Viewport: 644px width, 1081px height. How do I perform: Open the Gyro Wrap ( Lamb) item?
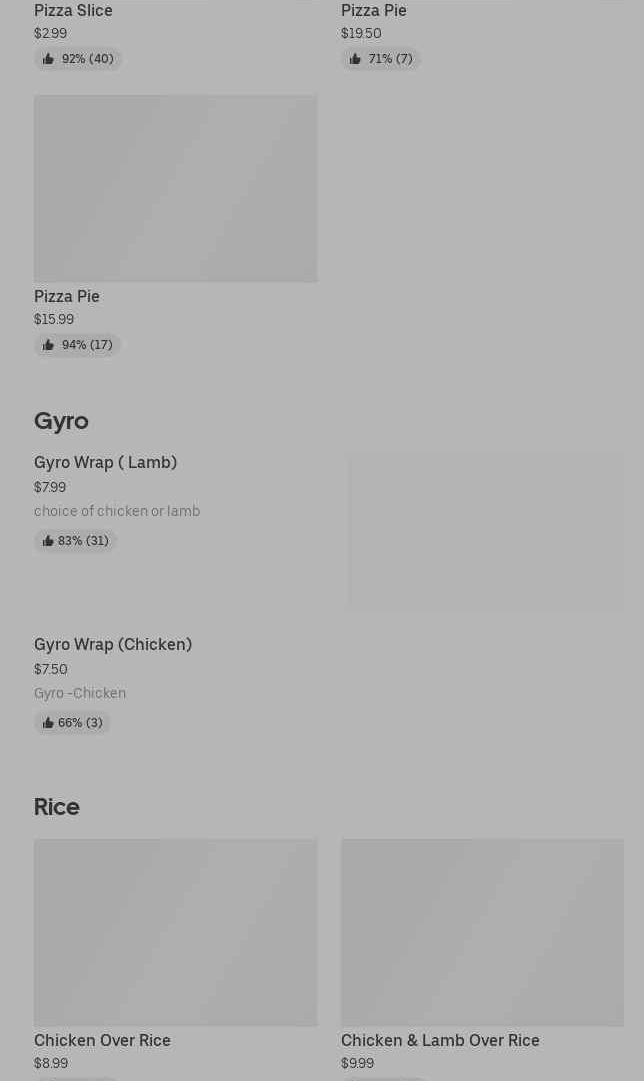(x=105, y=462)
